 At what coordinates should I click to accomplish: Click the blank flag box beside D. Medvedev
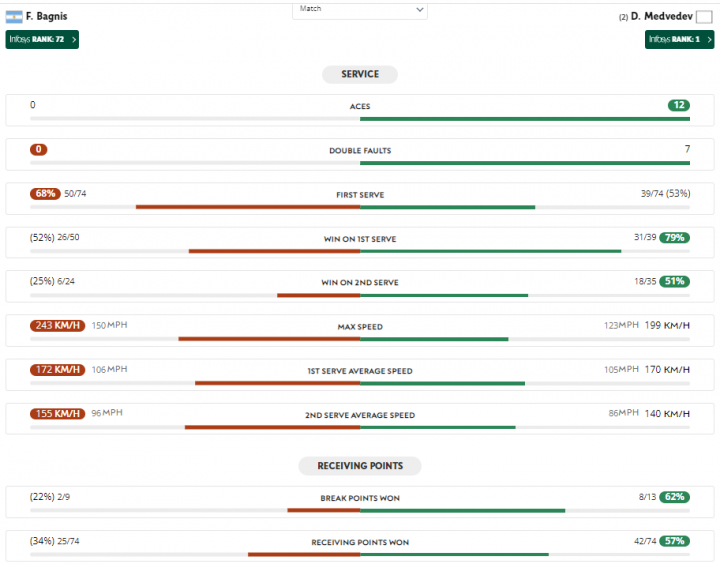click(704, 17)
